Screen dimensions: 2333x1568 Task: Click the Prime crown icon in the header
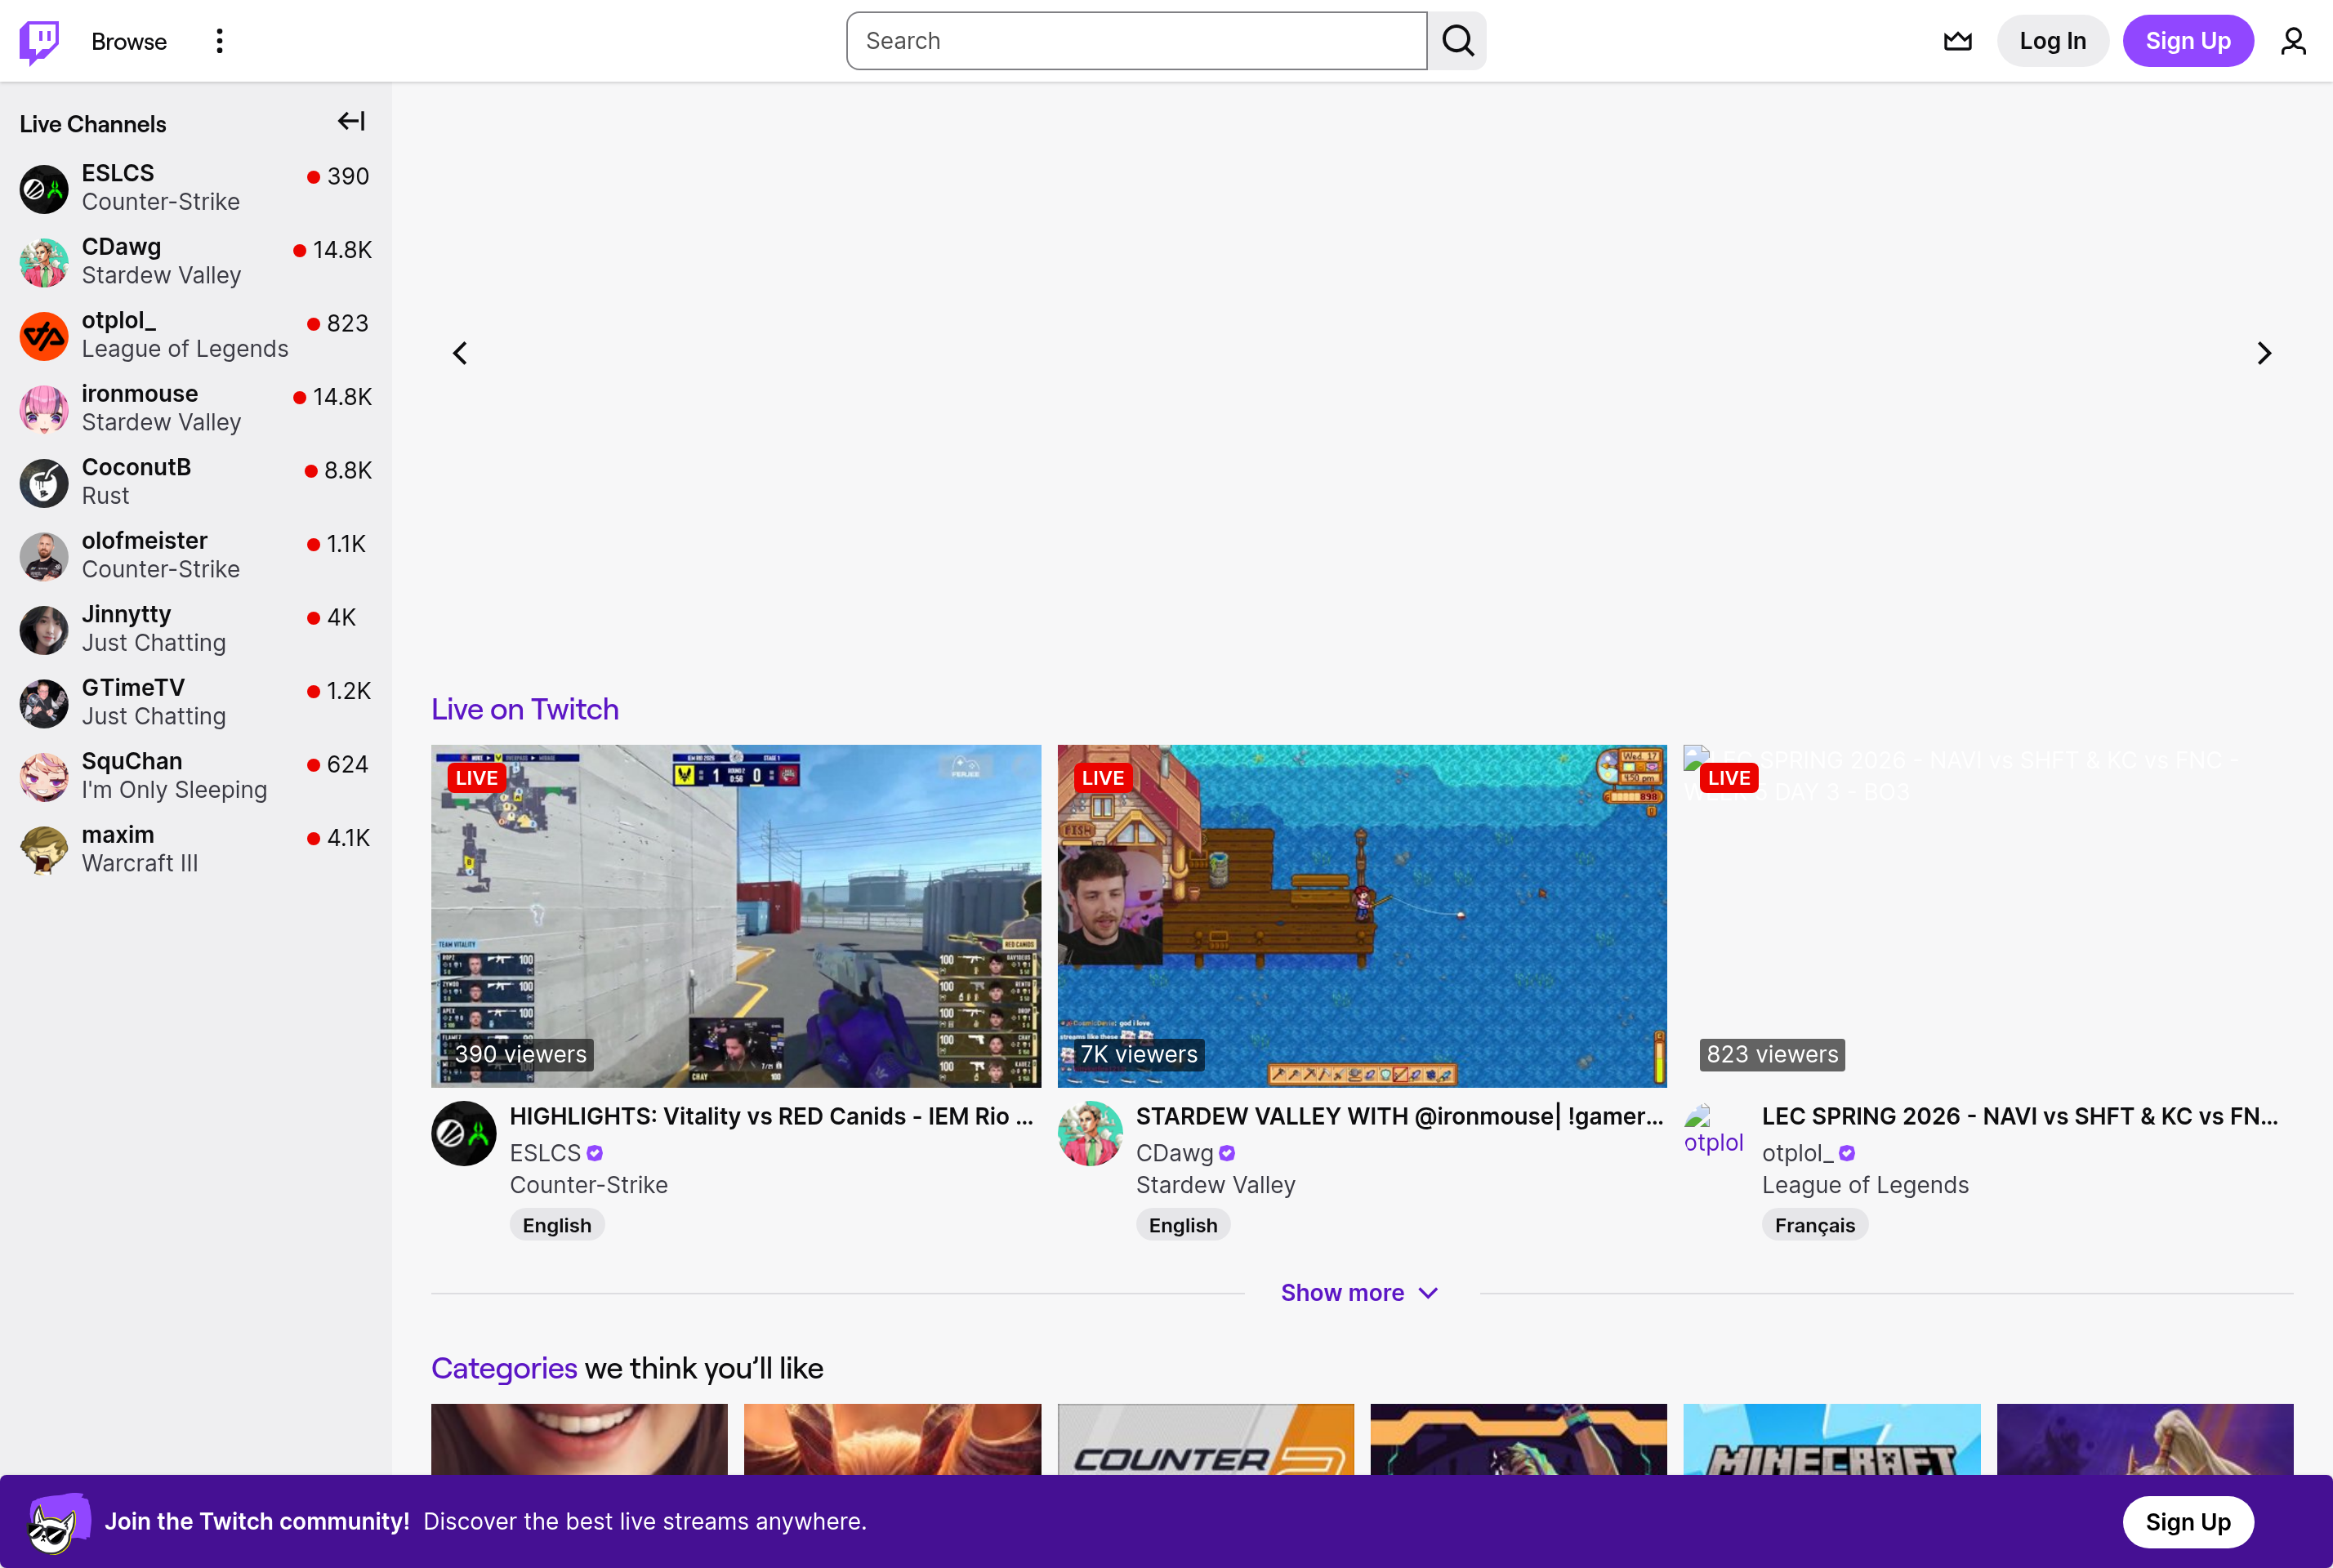(1957, 40)
